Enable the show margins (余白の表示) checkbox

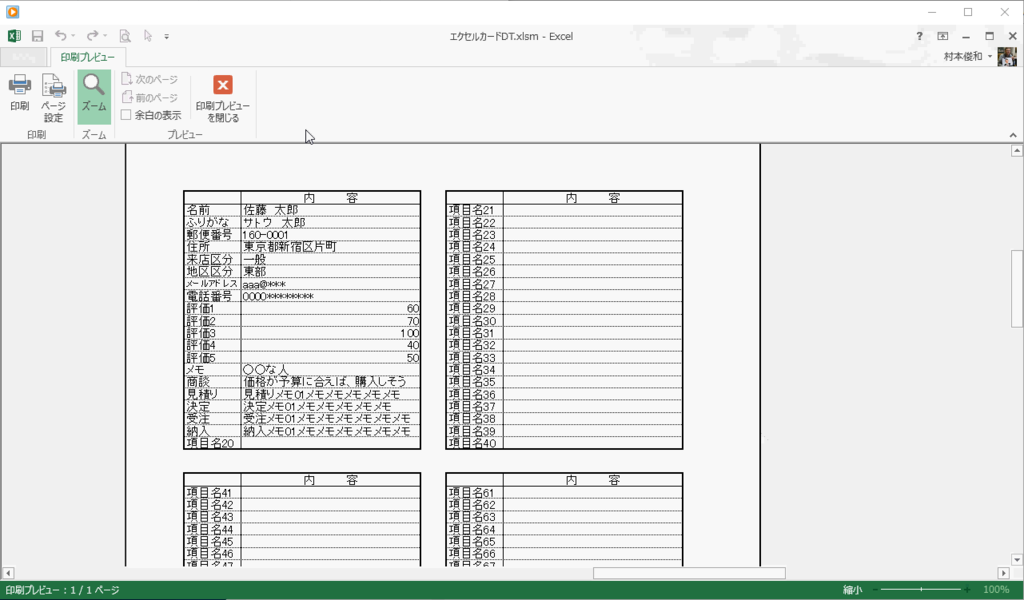pos(126,115)
